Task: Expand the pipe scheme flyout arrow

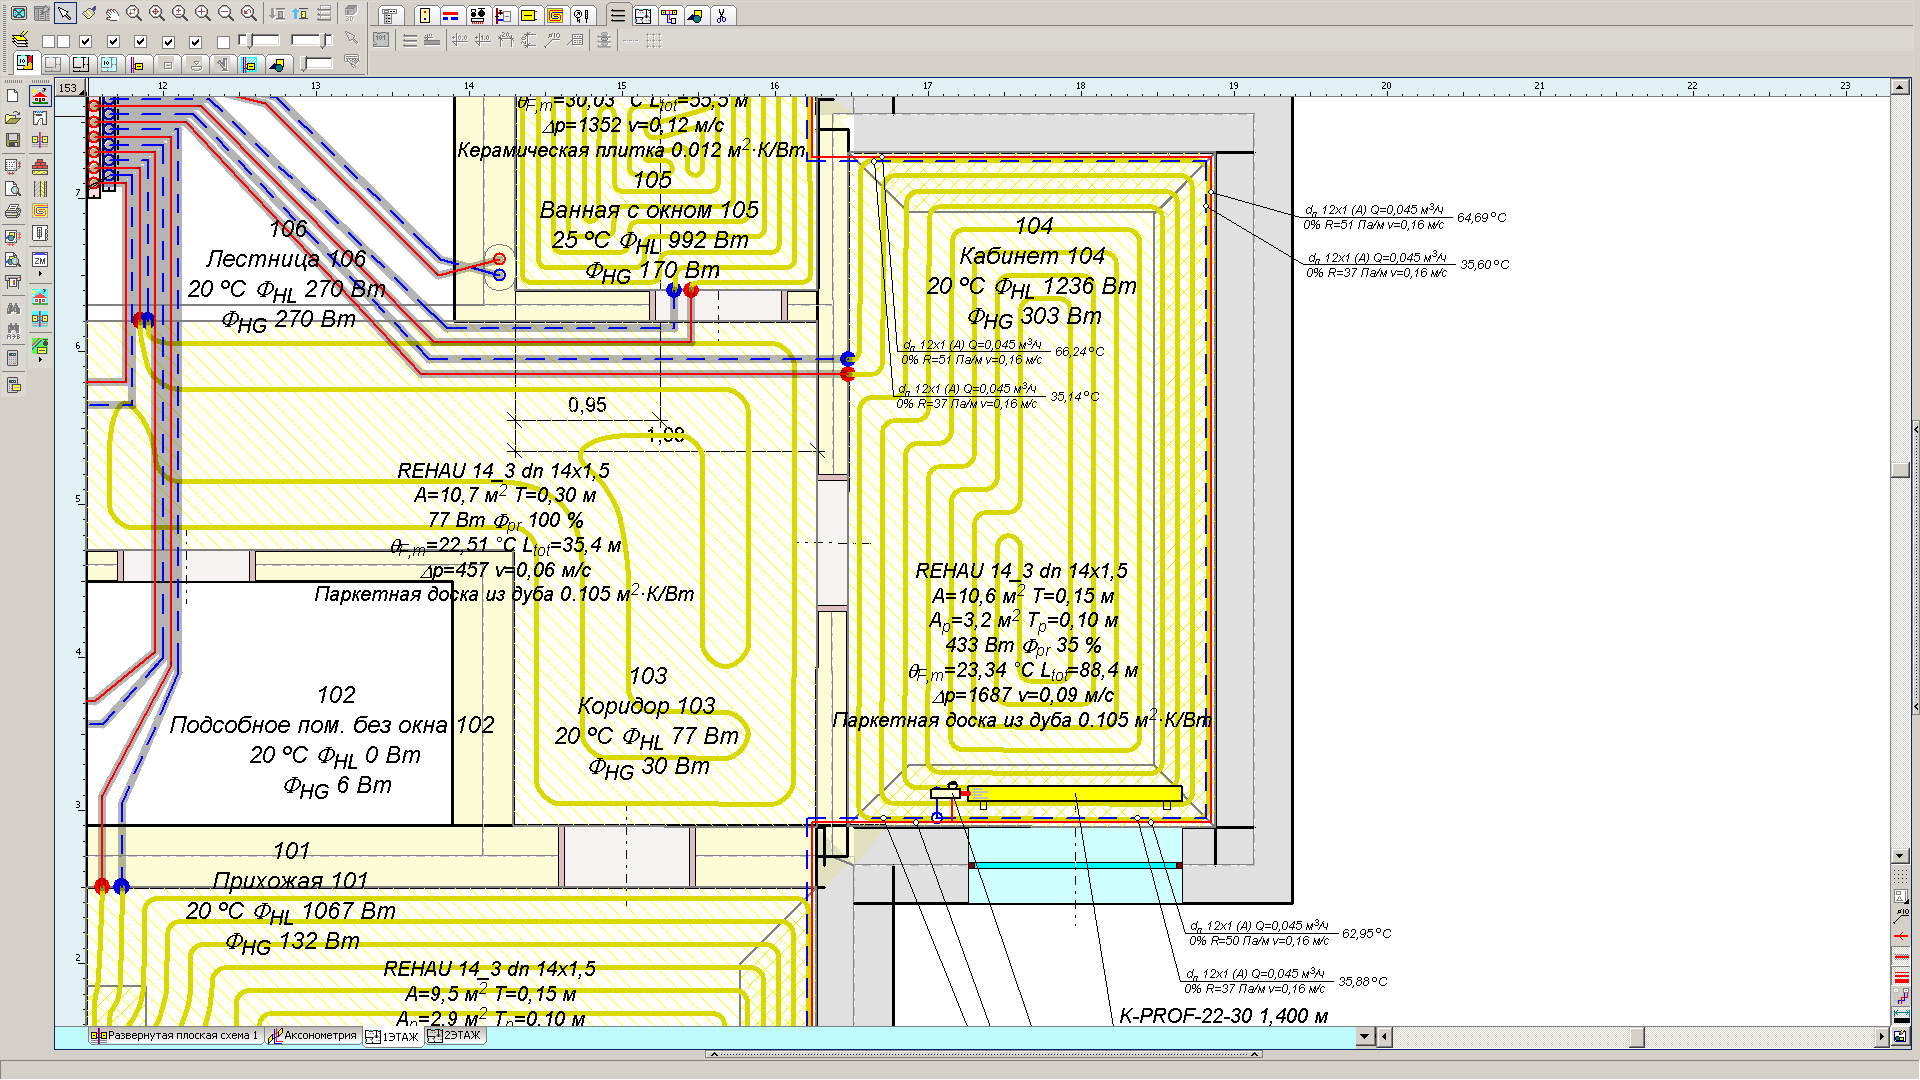Action: tap(40, 359)
